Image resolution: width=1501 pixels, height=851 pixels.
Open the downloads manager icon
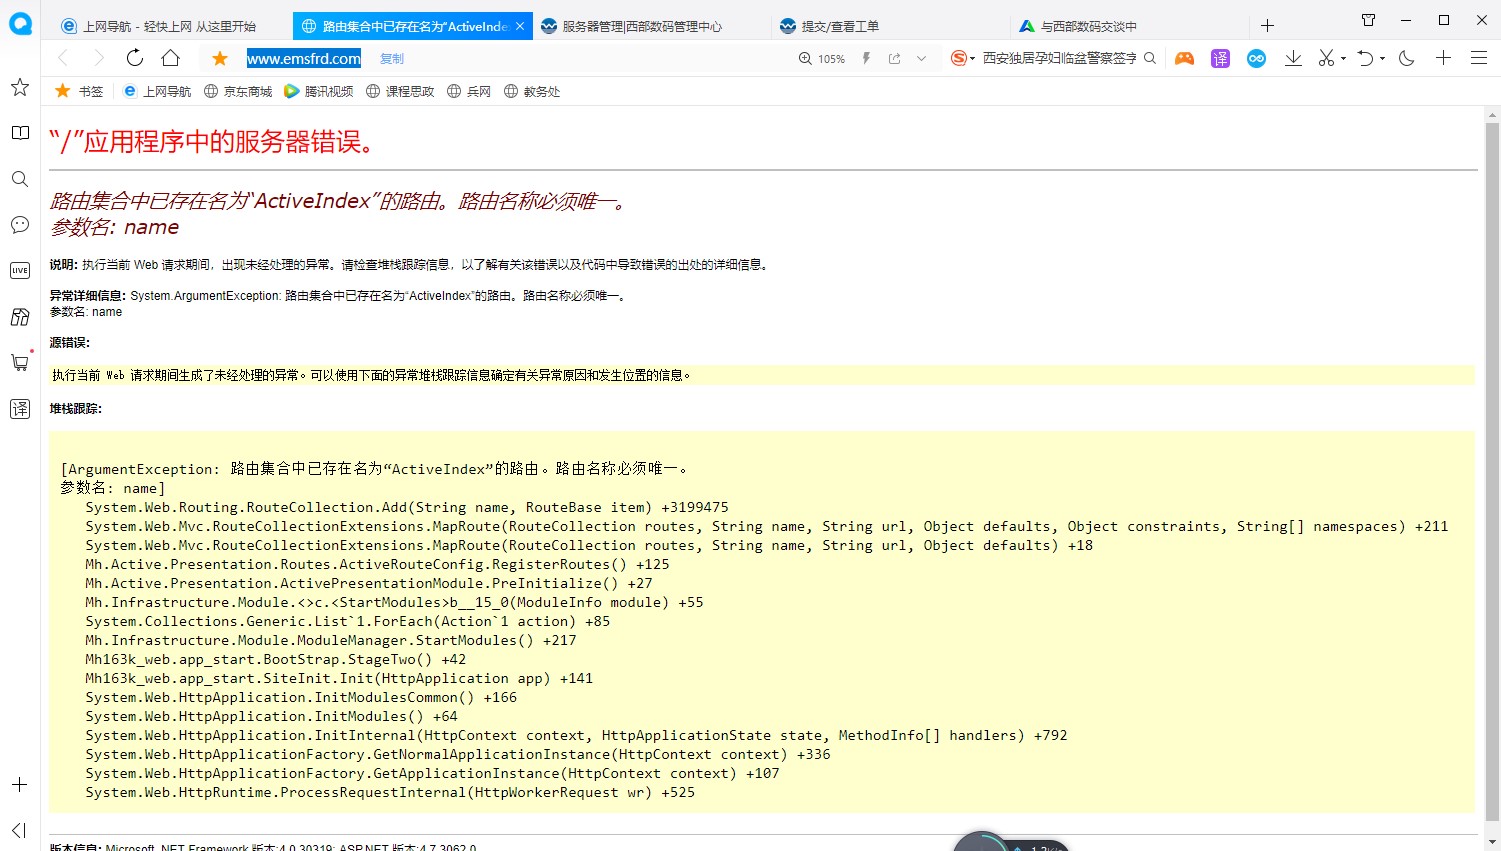[1293, 58]
